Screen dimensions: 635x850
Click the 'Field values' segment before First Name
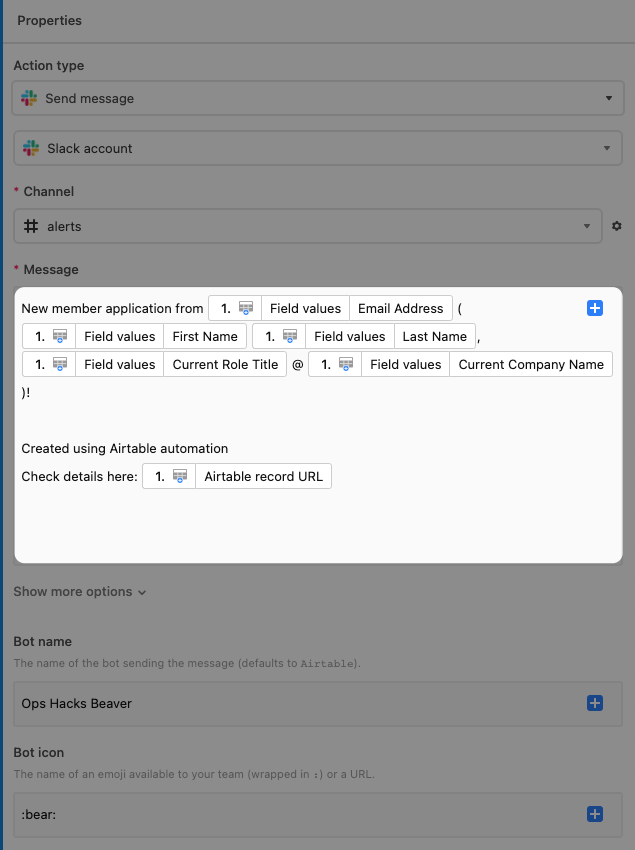click(120, 337)
